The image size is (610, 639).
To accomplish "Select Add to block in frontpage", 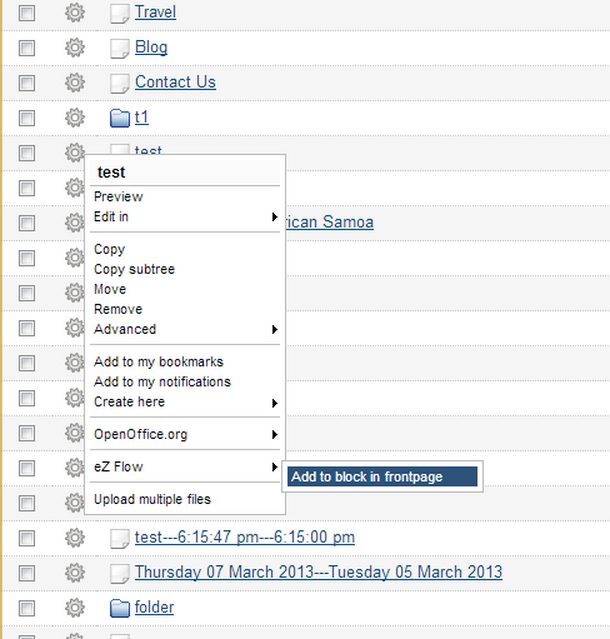I will pos(367,477).
